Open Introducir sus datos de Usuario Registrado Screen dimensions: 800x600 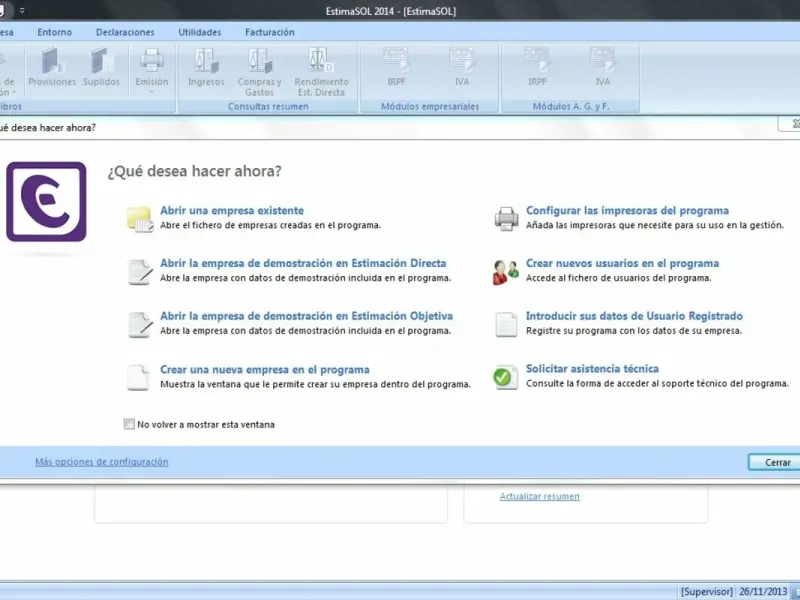(634, 316)
